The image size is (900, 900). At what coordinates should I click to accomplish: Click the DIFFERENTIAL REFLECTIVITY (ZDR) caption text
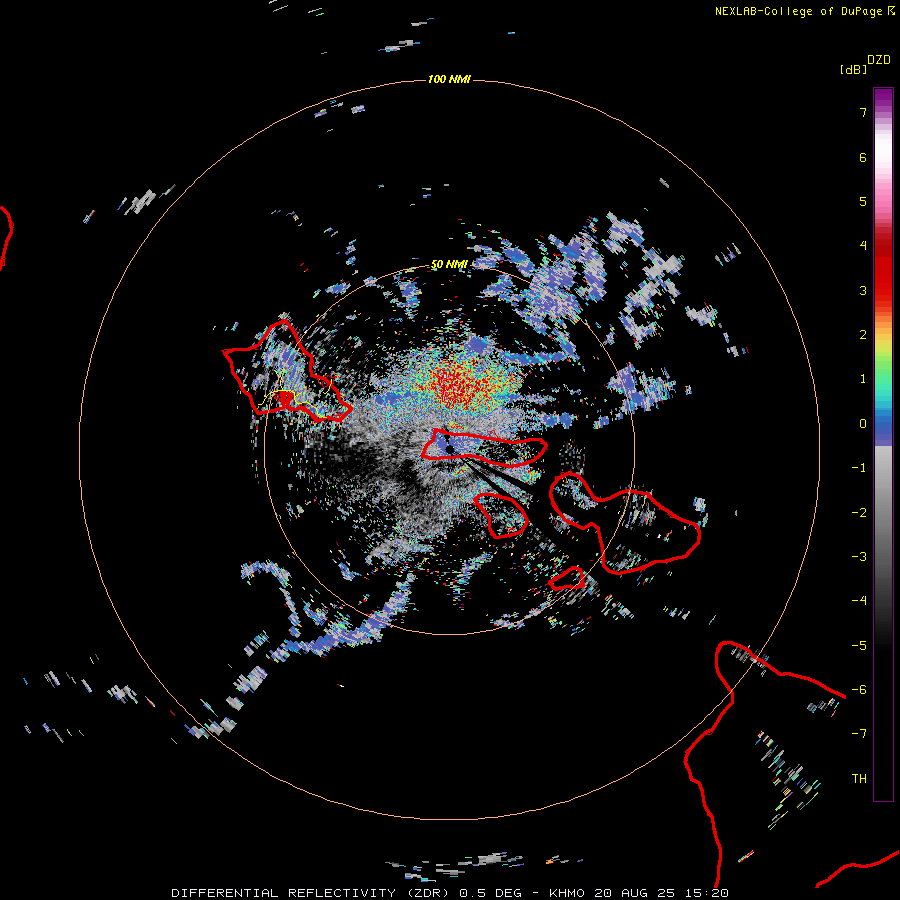click(312, 893)
